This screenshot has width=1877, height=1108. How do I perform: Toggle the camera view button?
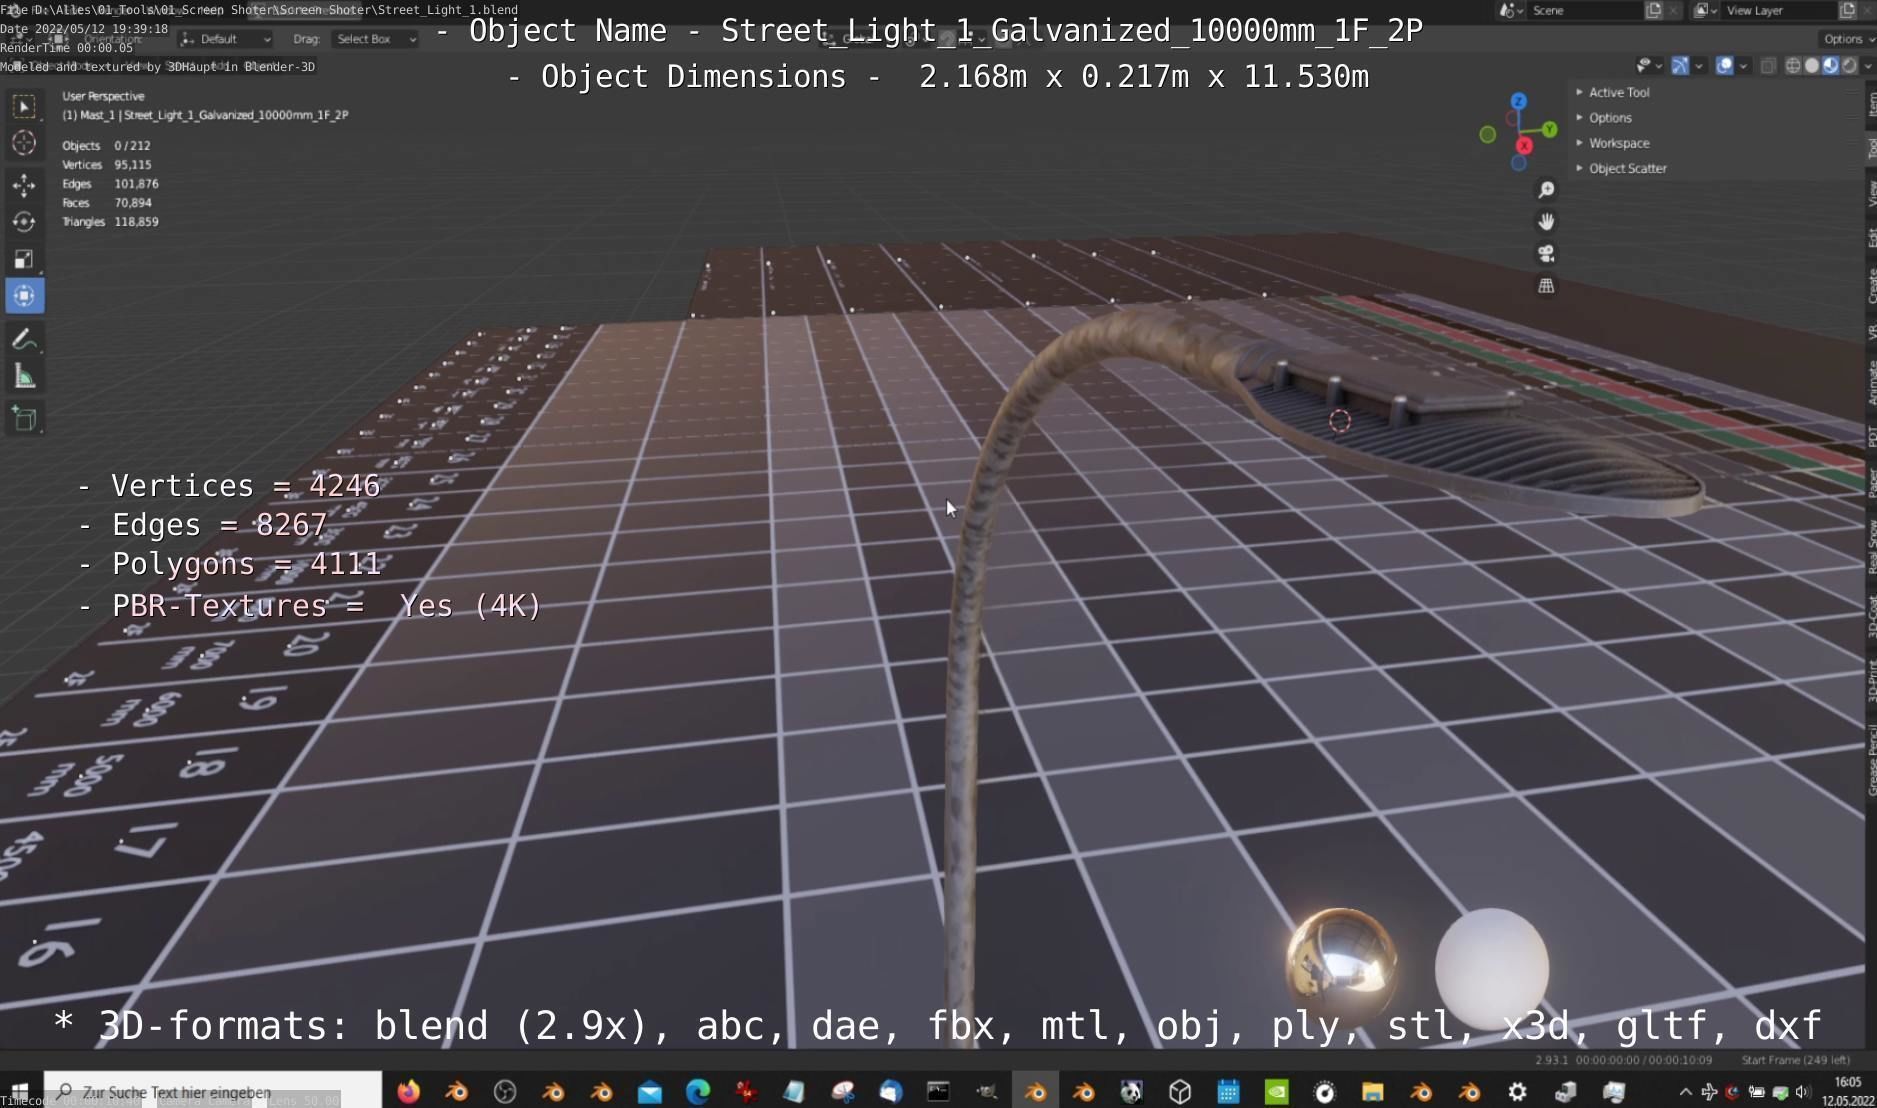tap(1546, 254)
